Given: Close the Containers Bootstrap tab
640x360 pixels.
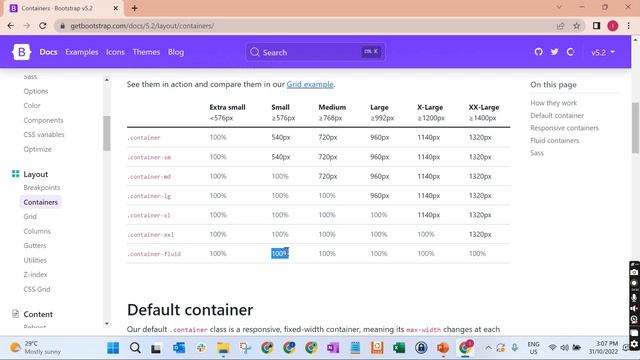Looking at the screenshot, I should (116, 8).
